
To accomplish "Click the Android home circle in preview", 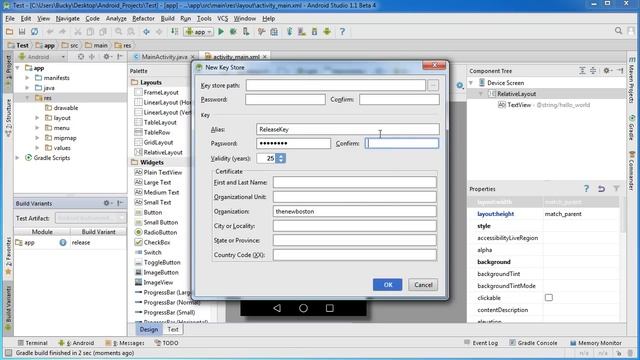I will 303,308.
